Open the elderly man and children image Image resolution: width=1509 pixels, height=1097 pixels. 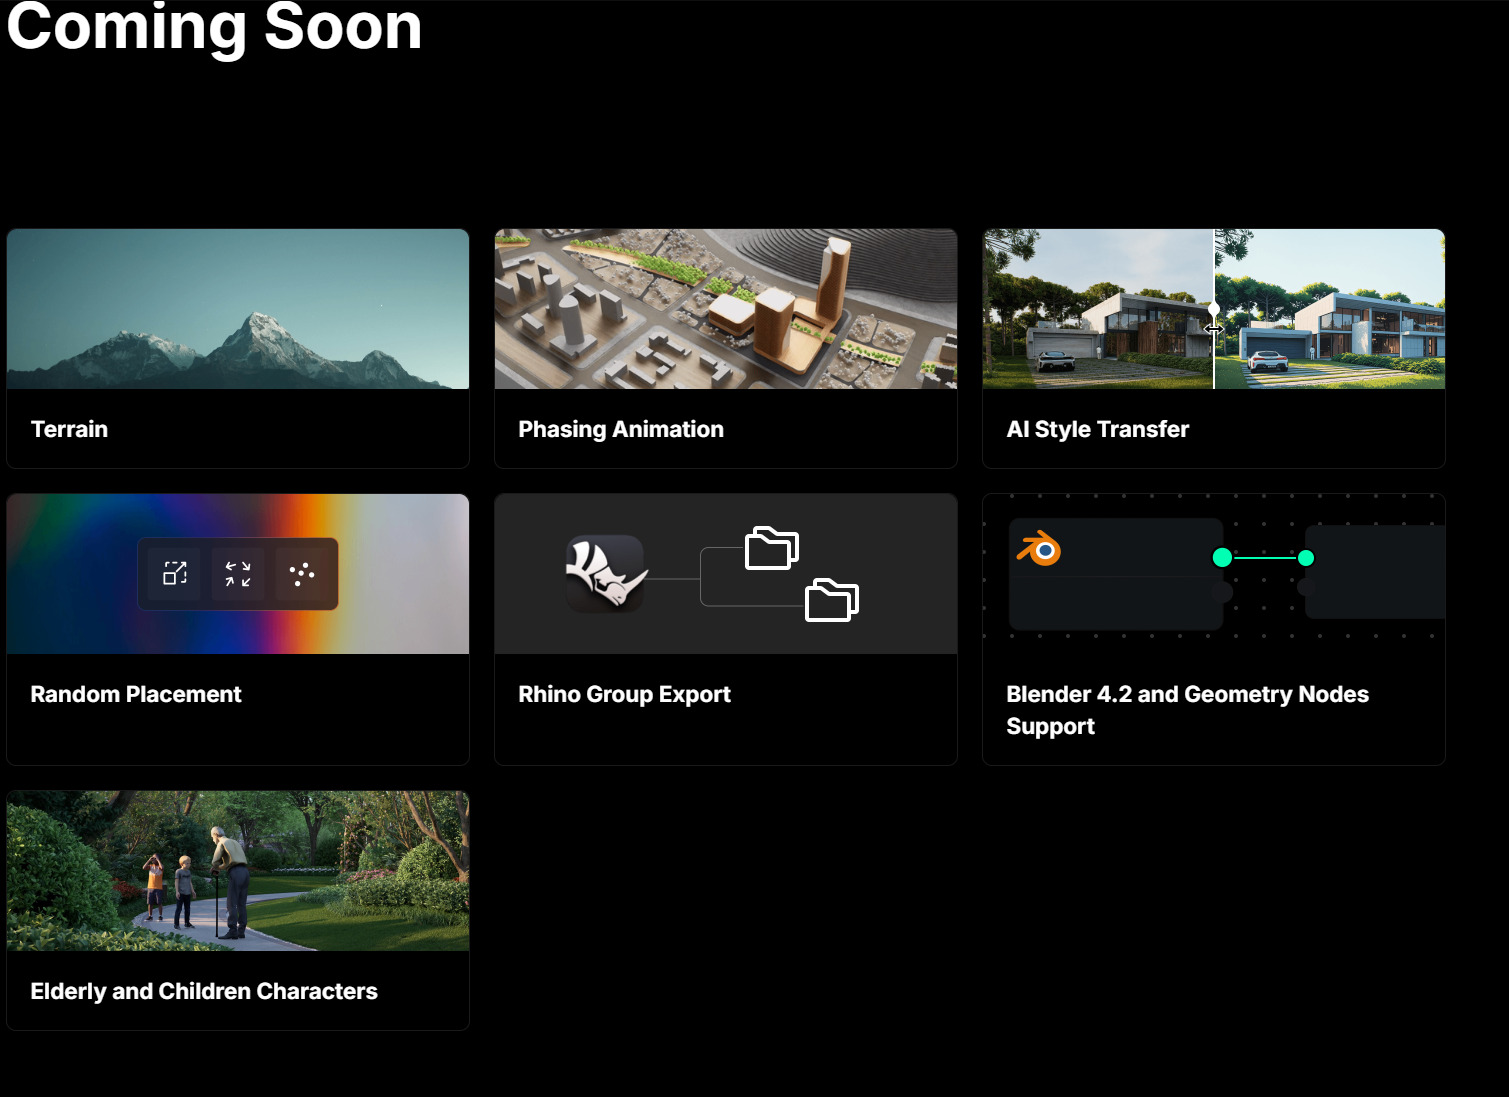pos(238,870)
